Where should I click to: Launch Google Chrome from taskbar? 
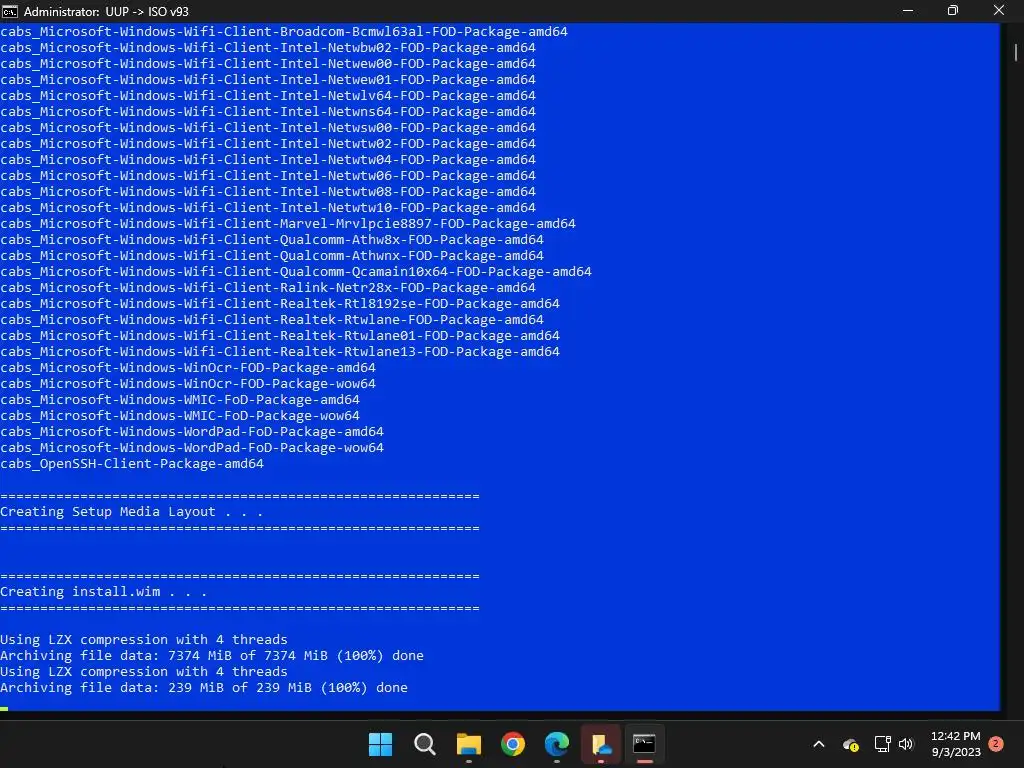tap(513, 744)
